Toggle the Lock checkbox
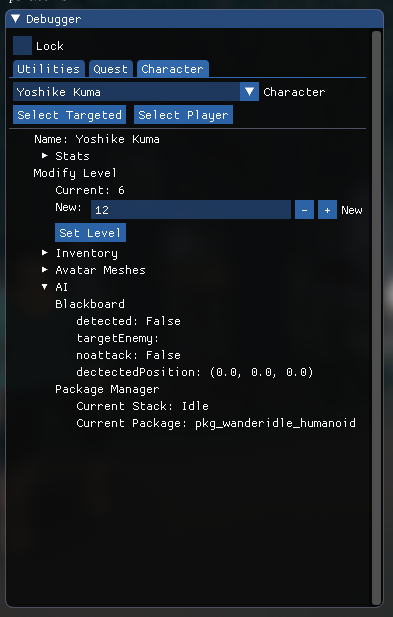Image resolution: width=393 pixels, height=617 pixels. [22, 46]
